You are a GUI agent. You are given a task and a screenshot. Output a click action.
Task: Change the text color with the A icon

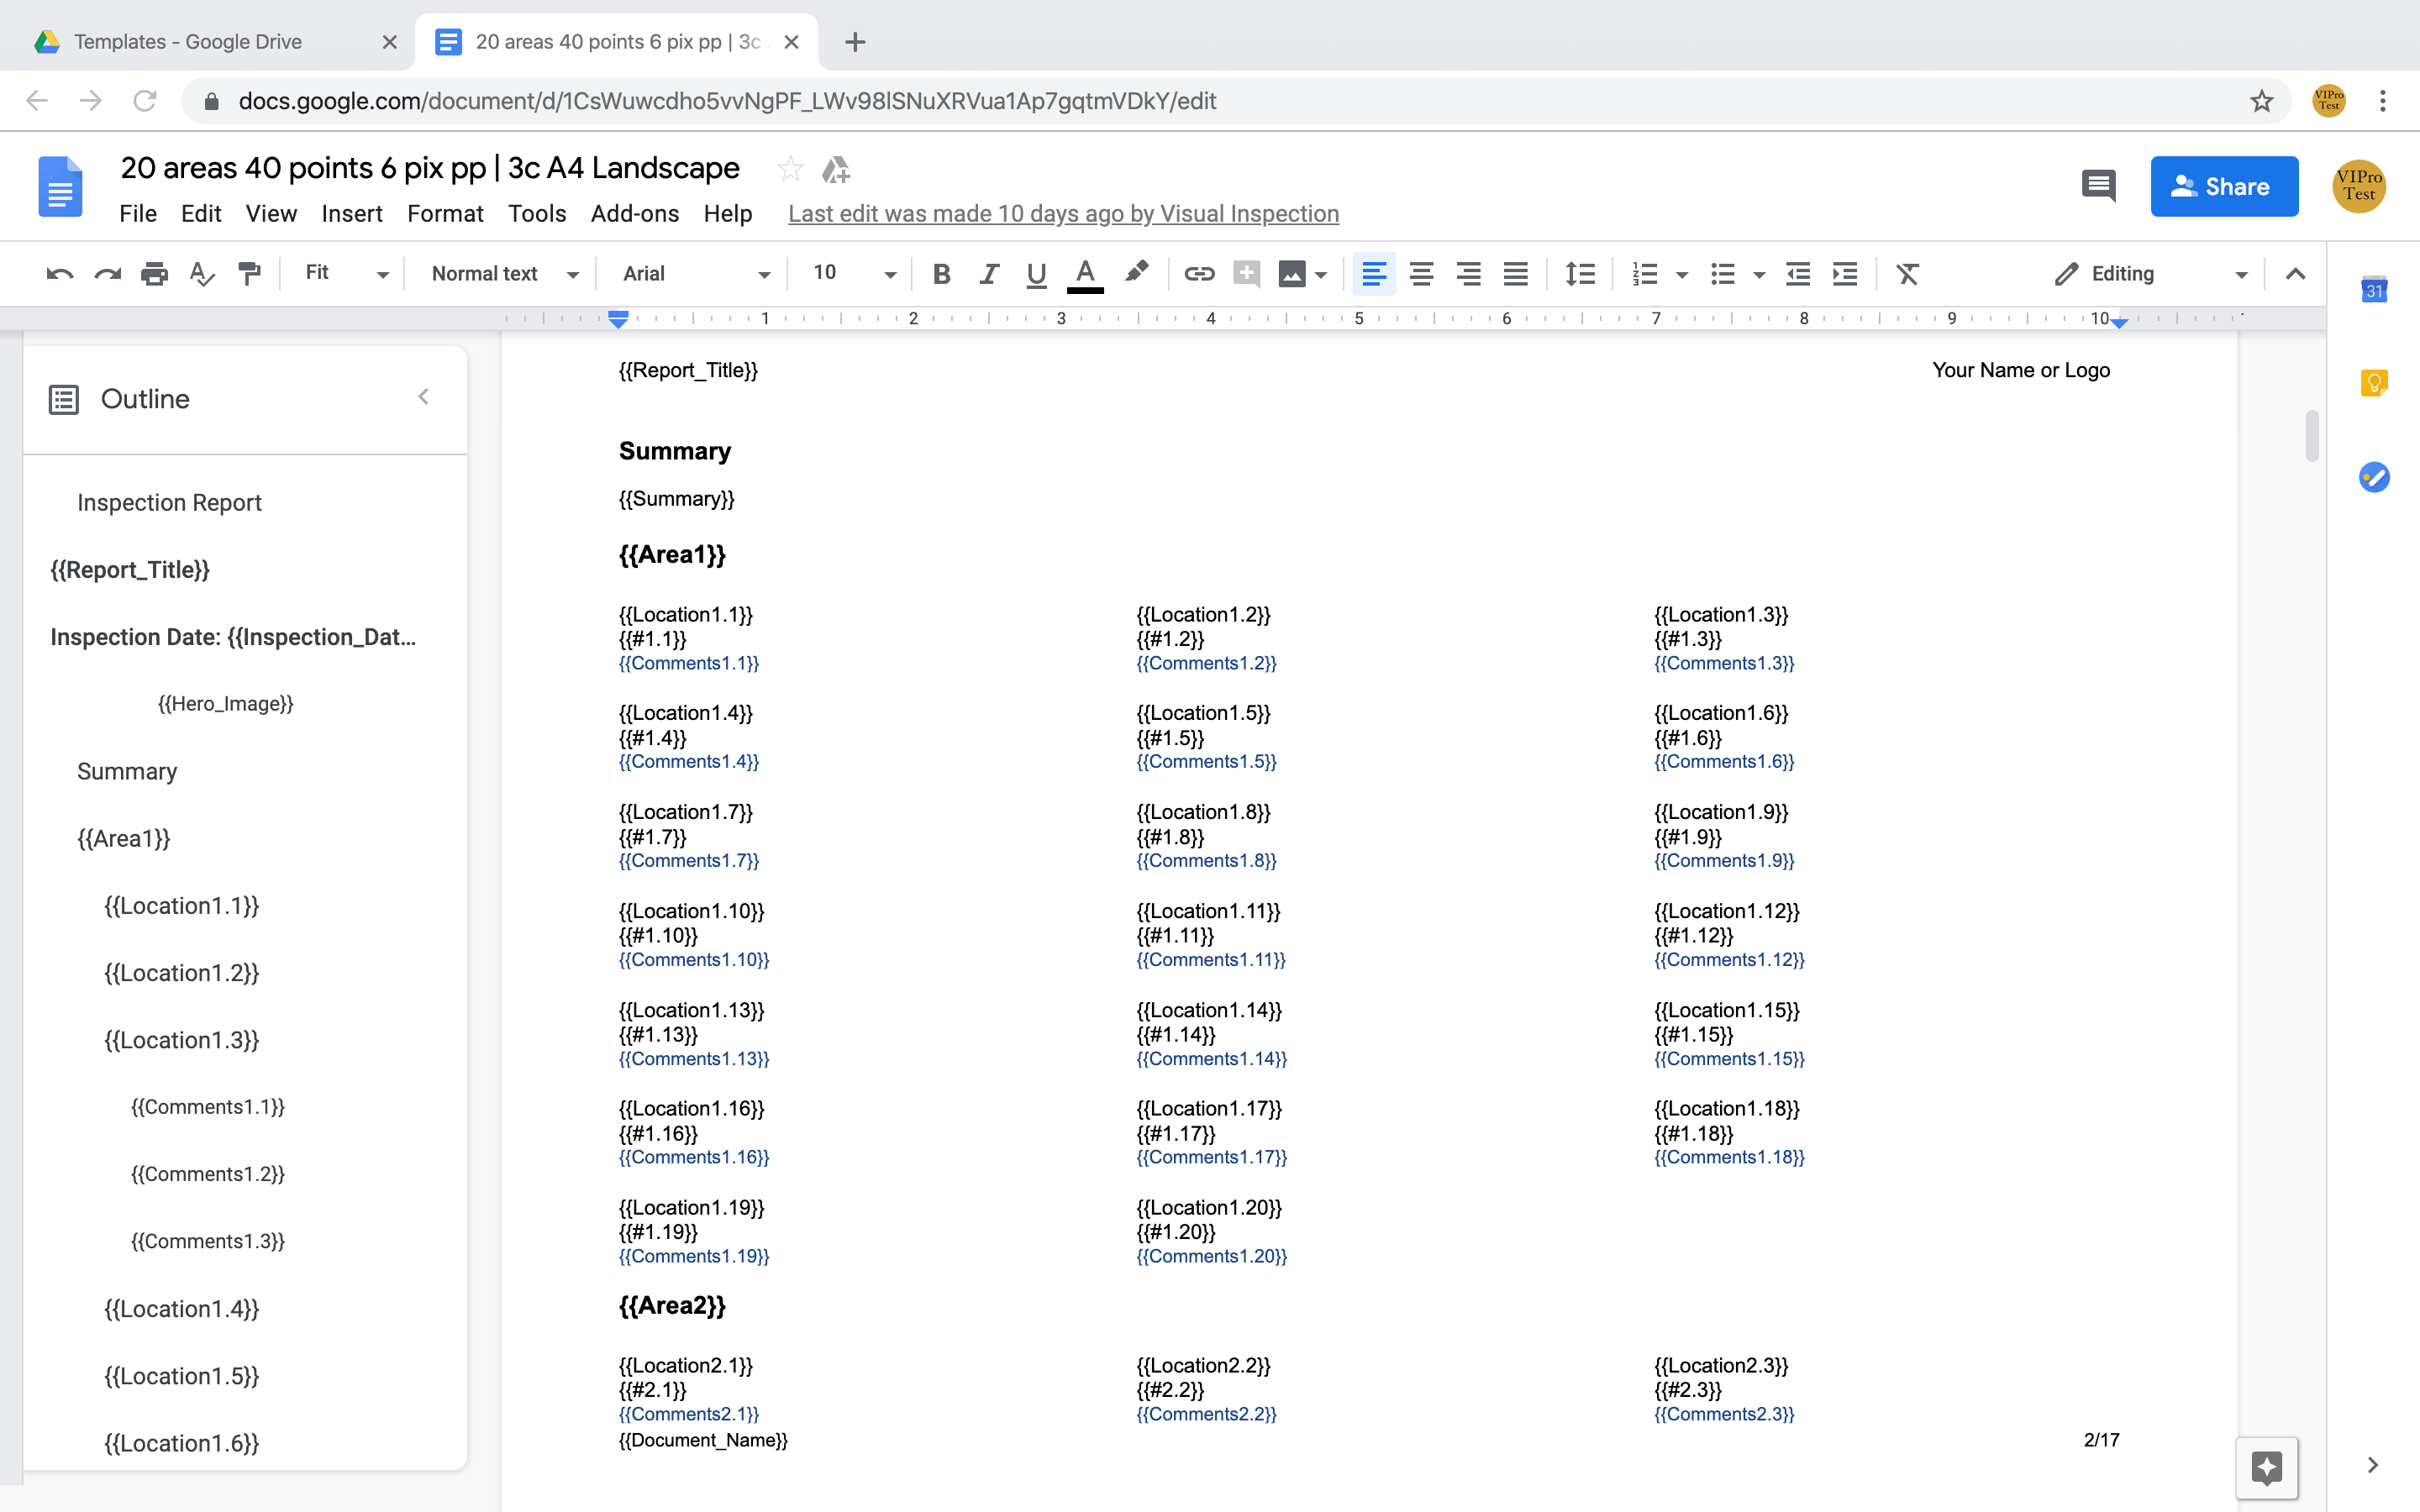pyautogui.click(x=1085, y=274)
